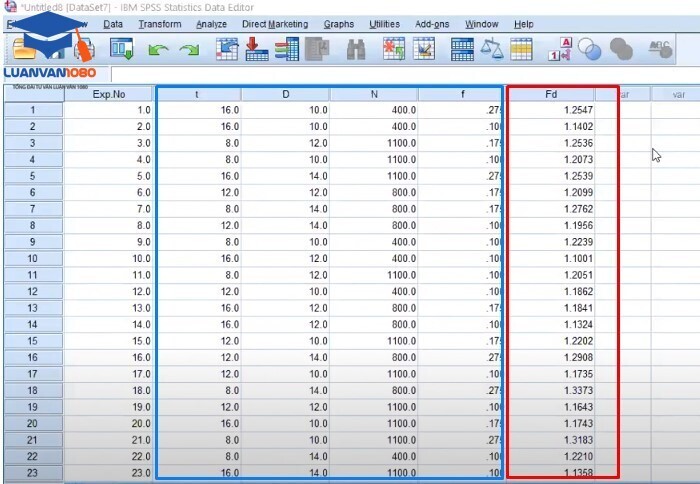
Task: Click the green Undo arrow
Action: tap(158, 49)
